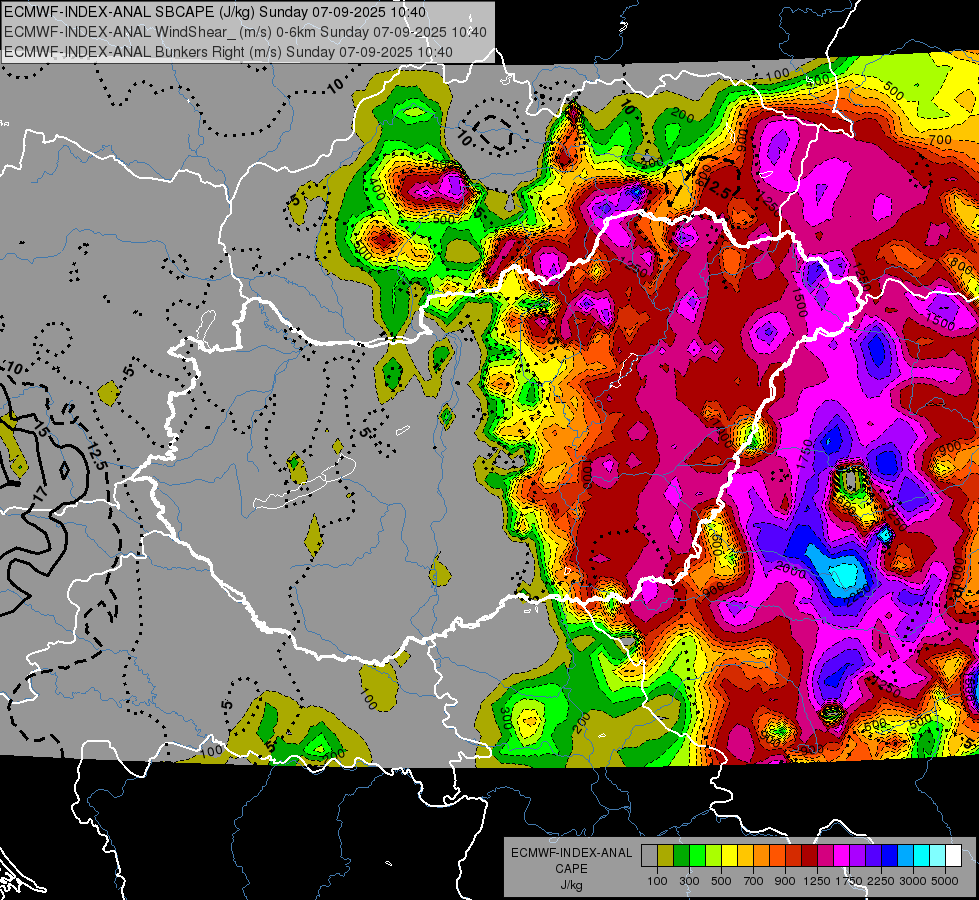The width and height of the screenshot is (979, 900).
Task: Click the dark red swatch left of 1250 tick
Action: tap(810, 856)
